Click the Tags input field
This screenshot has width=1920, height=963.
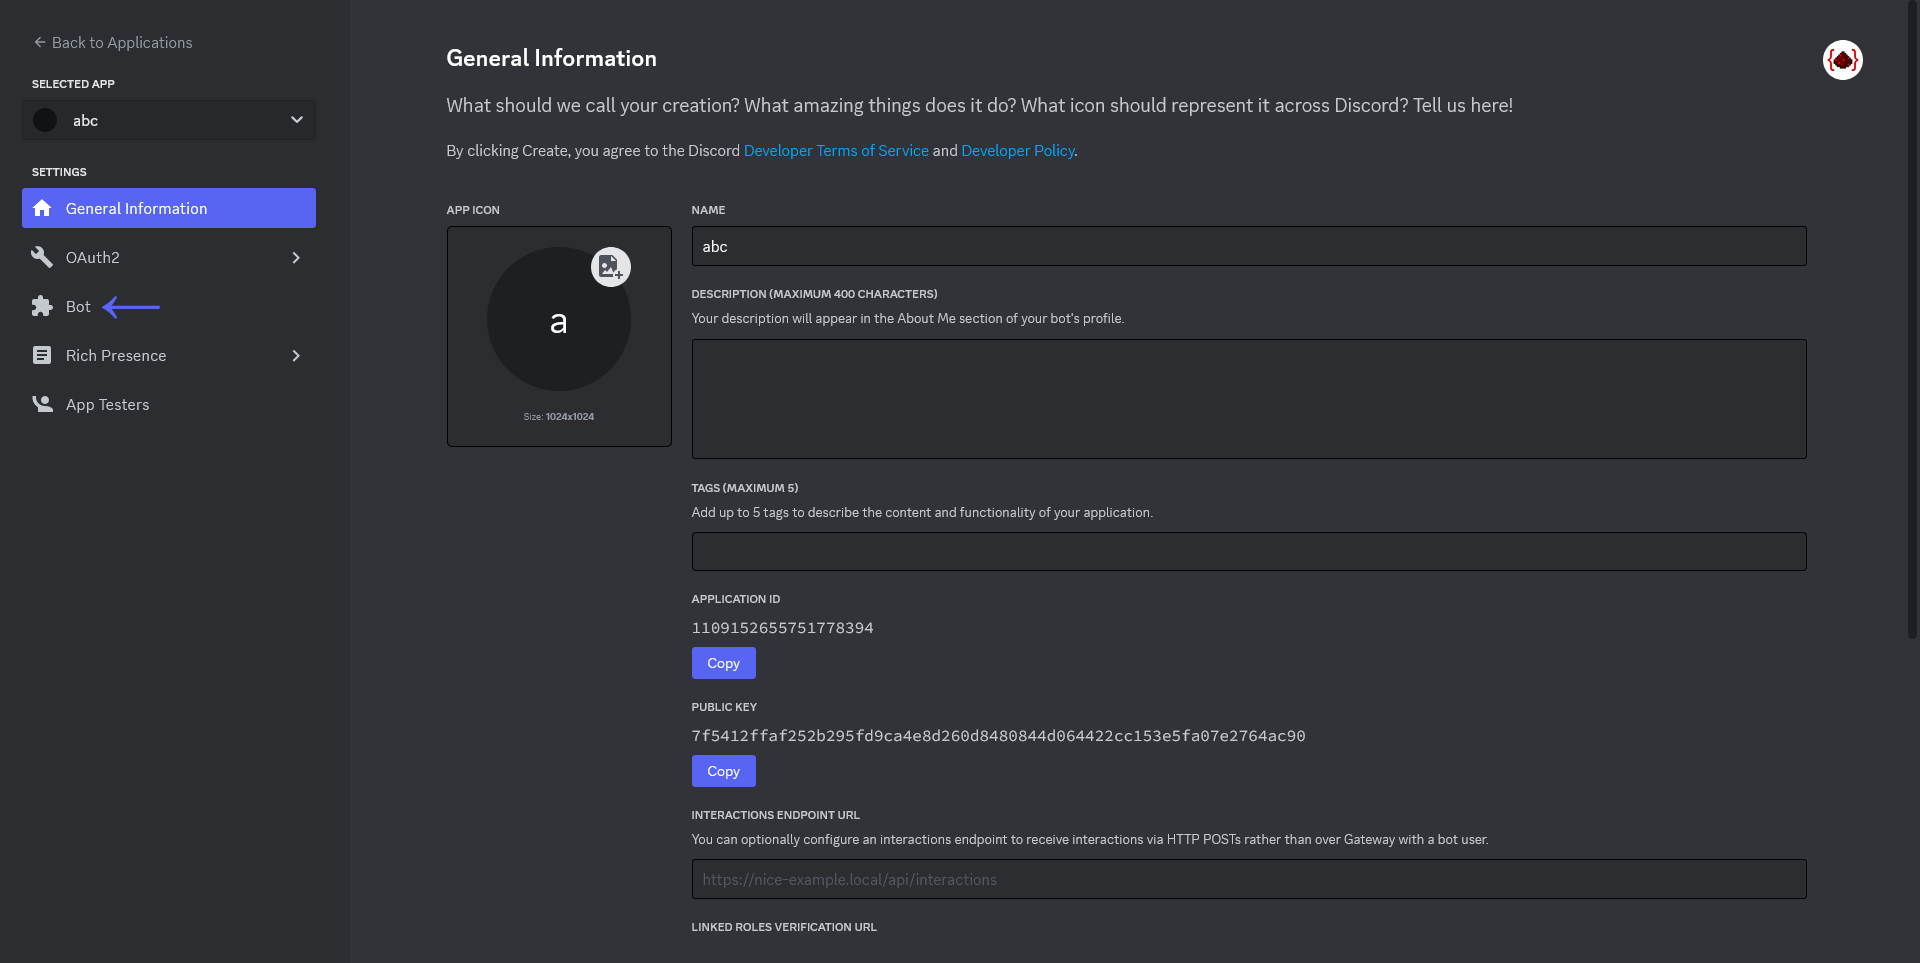pos(1249,551)
